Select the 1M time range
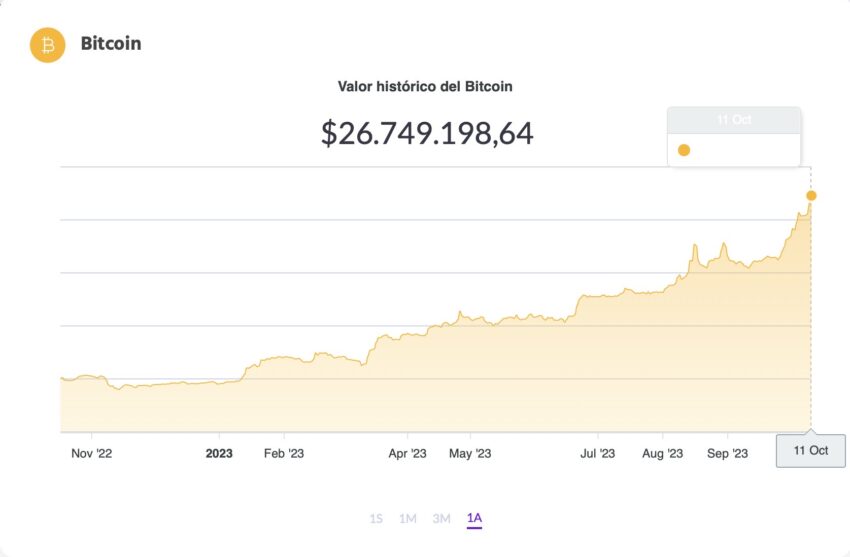 point(408,518)
